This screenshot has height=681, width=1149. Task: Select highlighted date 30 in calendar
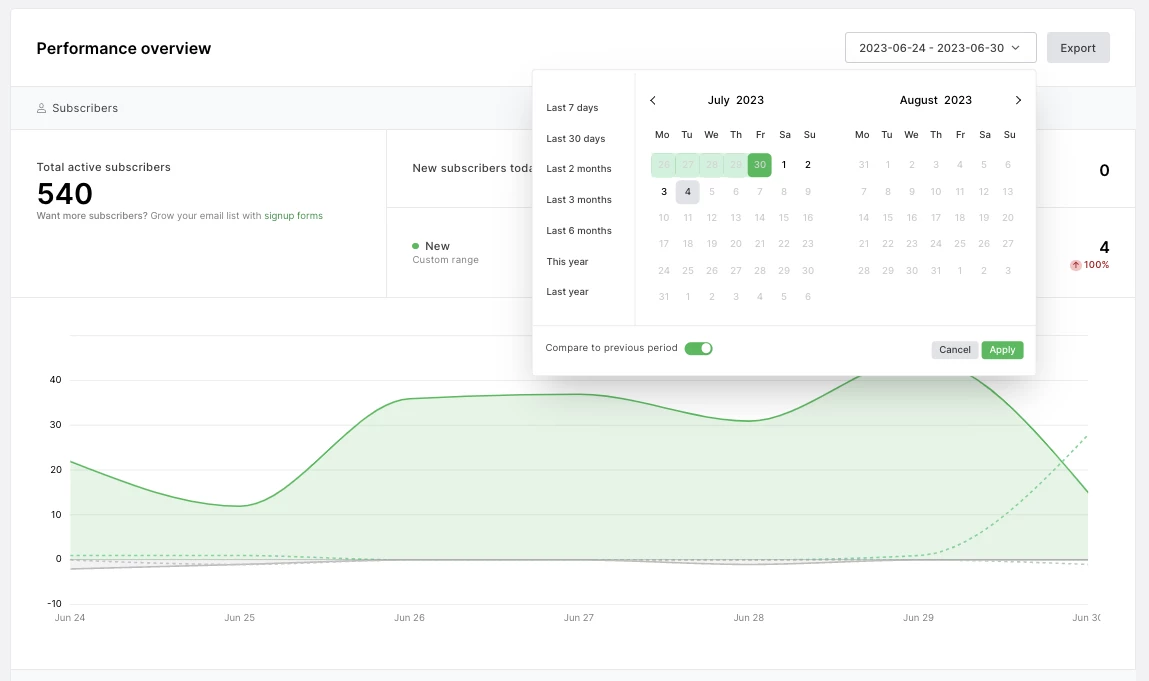[x=760, y=165]
